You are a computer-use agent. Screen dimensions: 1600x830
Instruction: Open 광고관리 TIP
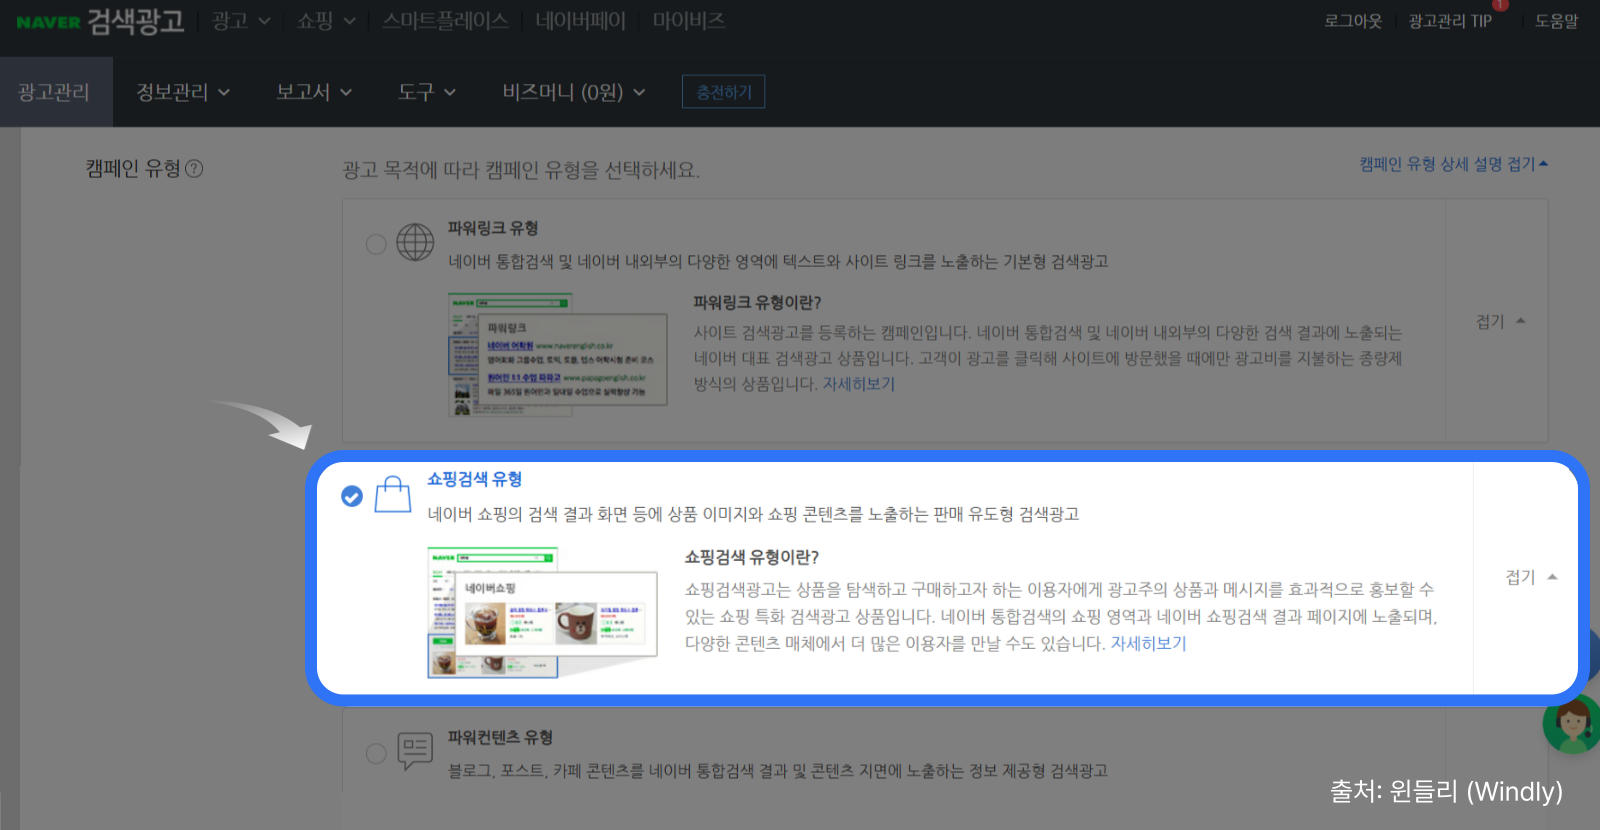(x=1450, y=21)
